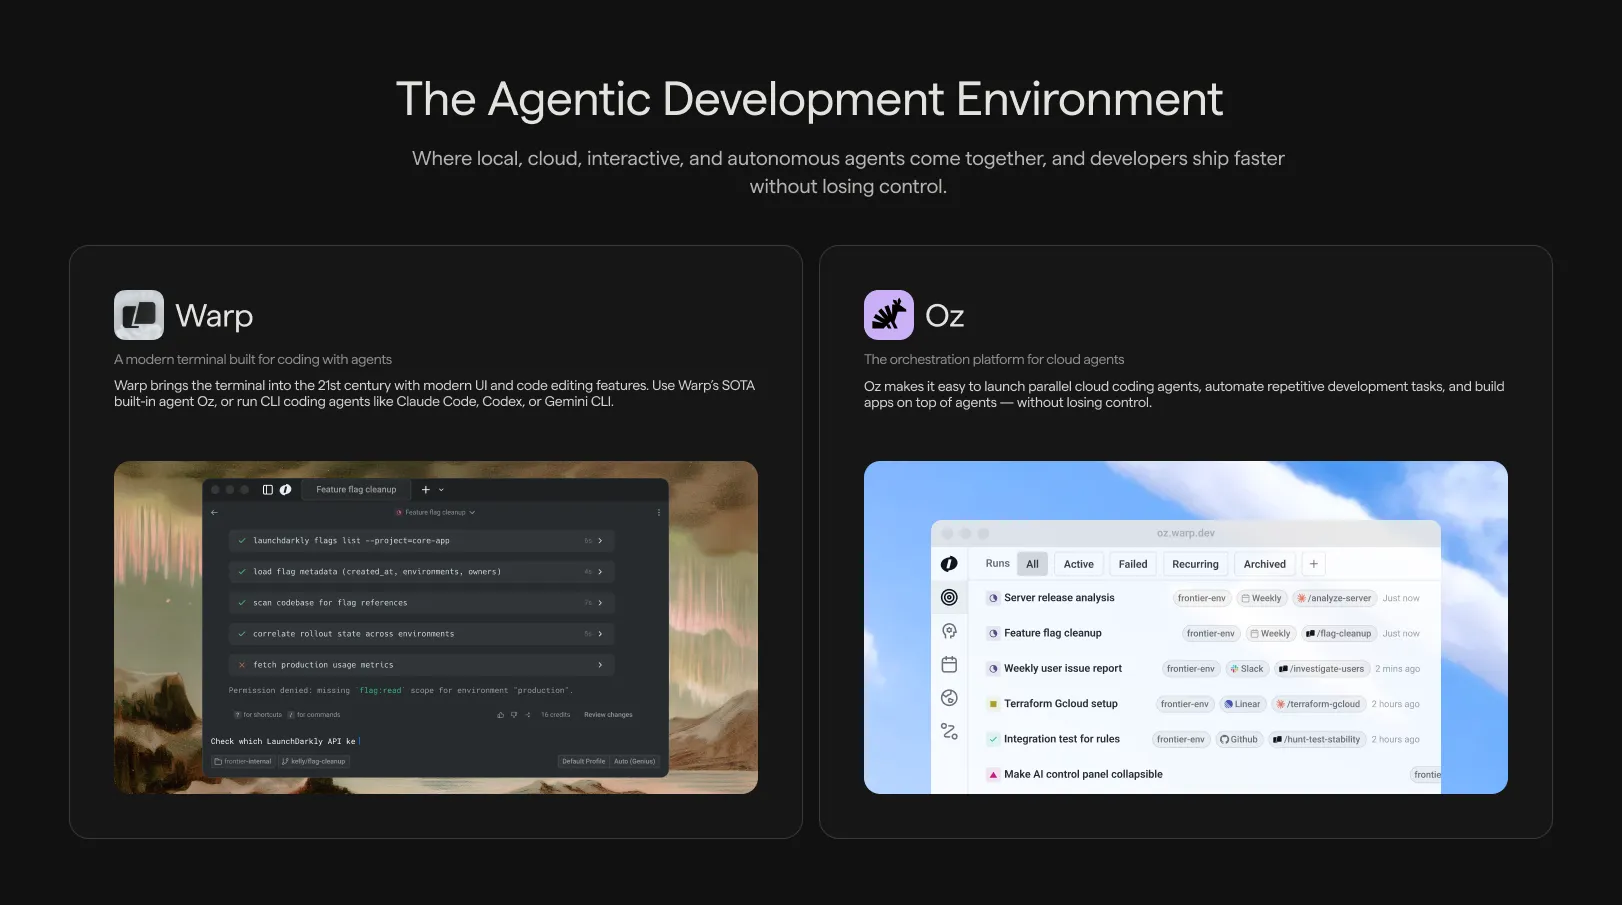Select the Runs target icon in Oz sidebar
Image resolution: width=1622 pixels, height=905 pixels.
pyautogui.click(x=949, y=597)
